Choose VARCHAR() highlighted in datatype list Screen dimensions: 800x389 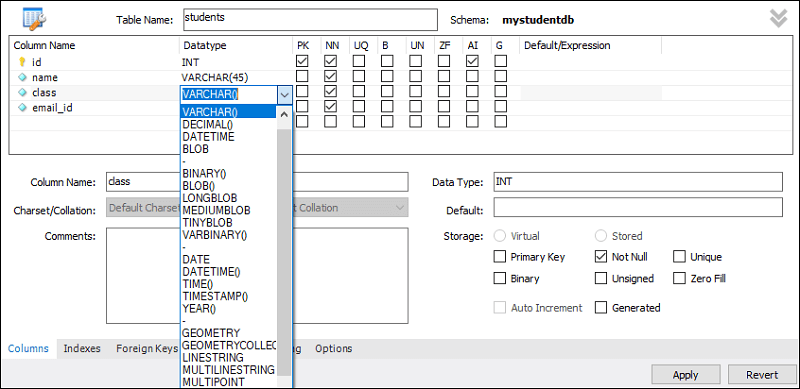click(228, 112)
